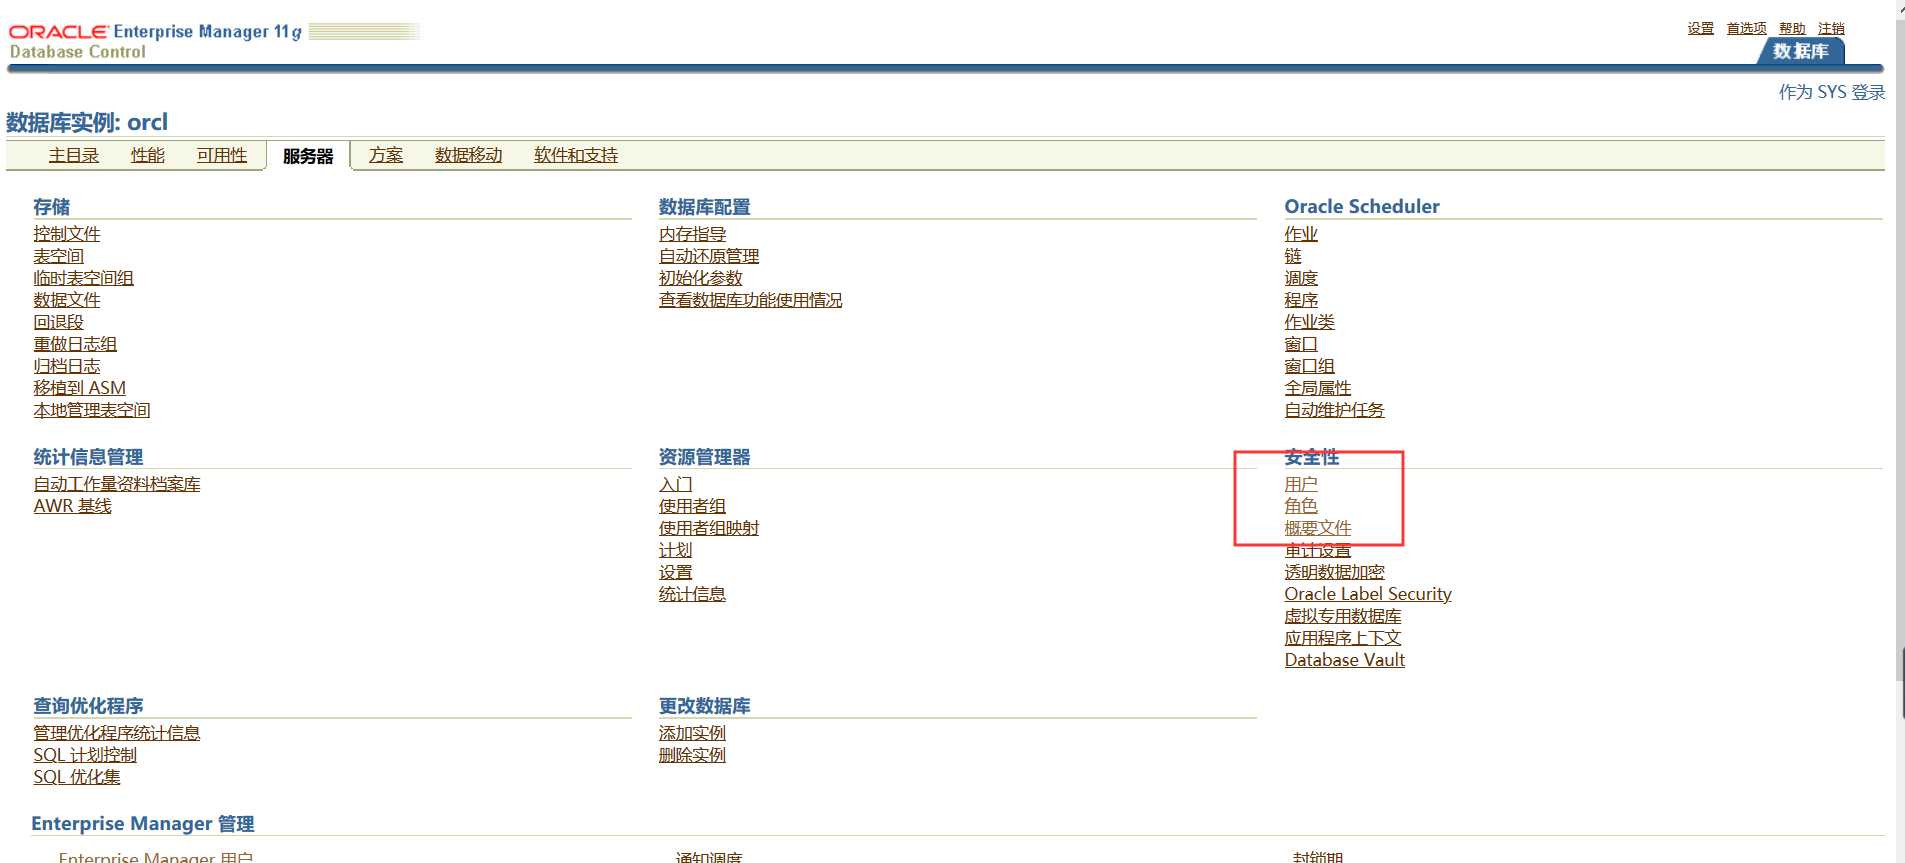Click 添加实例 link
Viewport: 1905px width, 863px height.
(x=693, y=733)
